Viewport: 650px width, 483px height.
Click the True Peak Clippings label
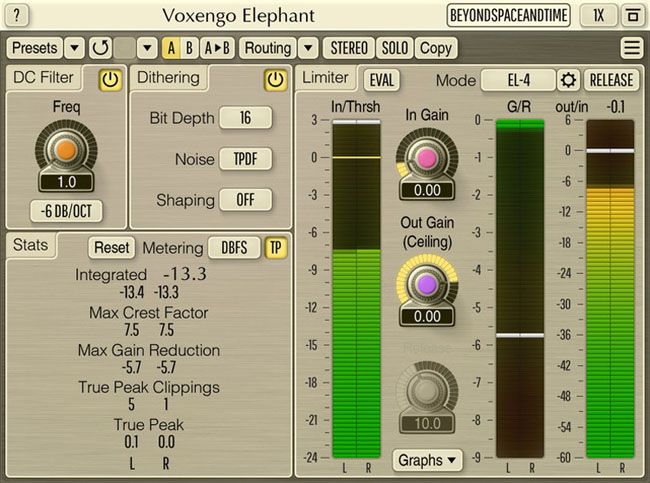(x=149, y=388)
